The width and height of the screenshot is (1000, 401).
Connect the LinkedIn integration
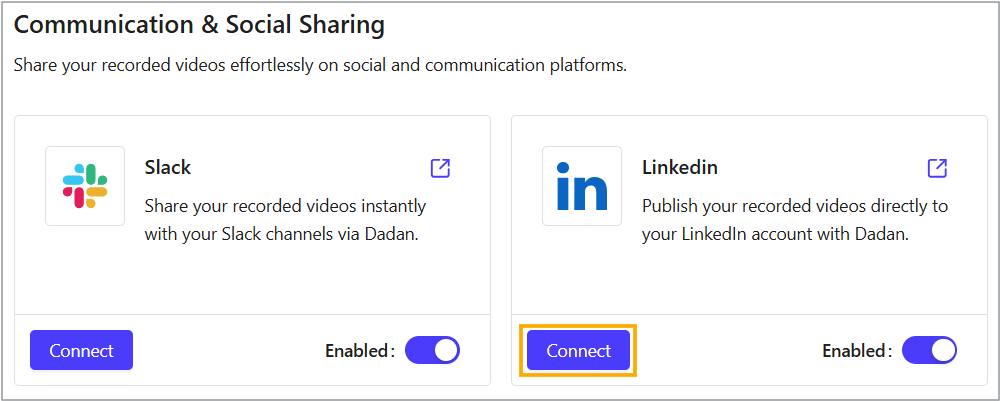[x=579, y=351]
